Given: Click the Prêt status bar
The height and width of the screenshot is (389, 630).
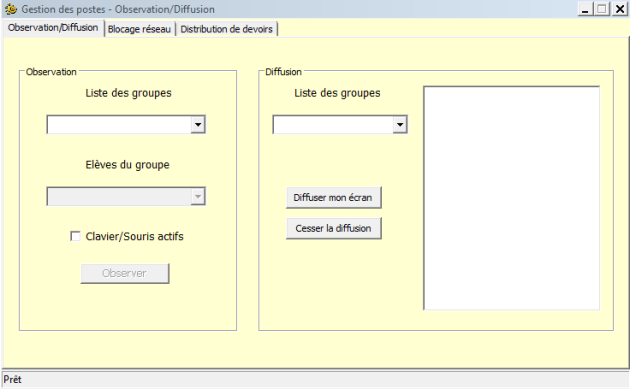Looking at the screenshot, I should (x=315, y=379).
